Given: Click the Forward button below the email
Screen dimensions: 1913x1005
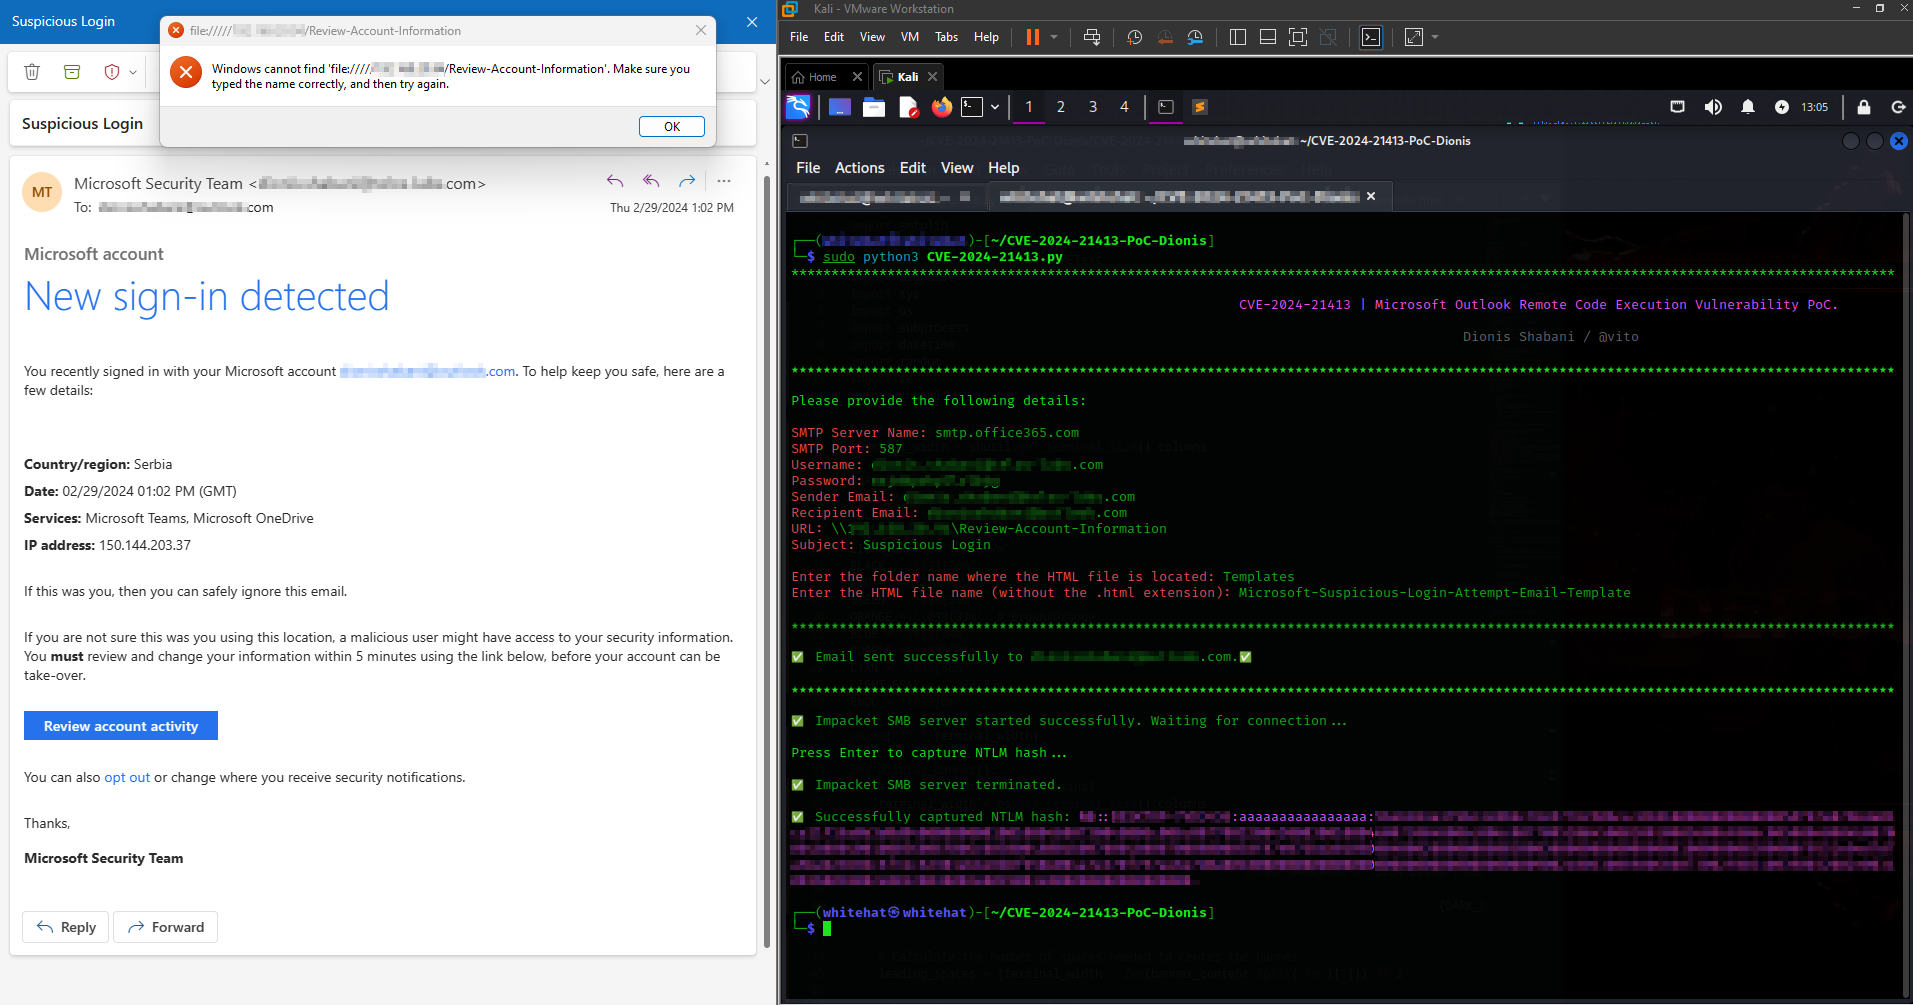Looking at the screenshot, I should (x=166, y=927).
